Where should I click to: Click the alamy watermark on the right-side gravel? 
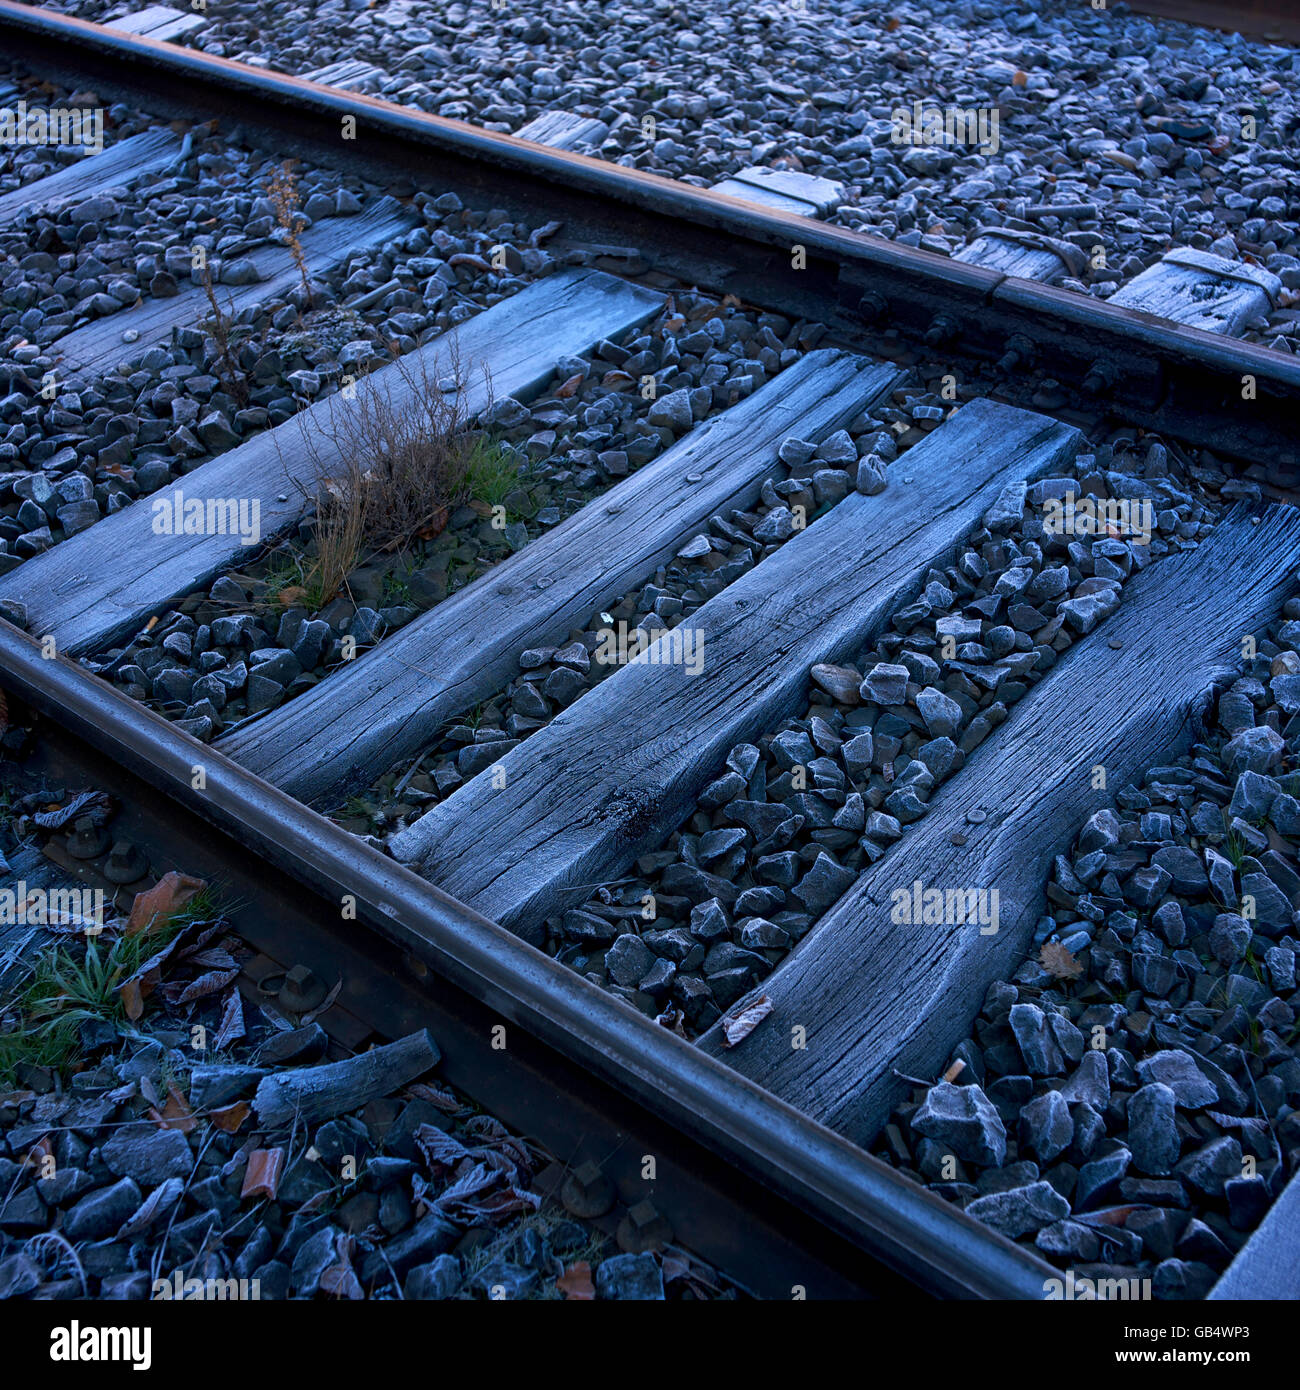pos(1097,518)
